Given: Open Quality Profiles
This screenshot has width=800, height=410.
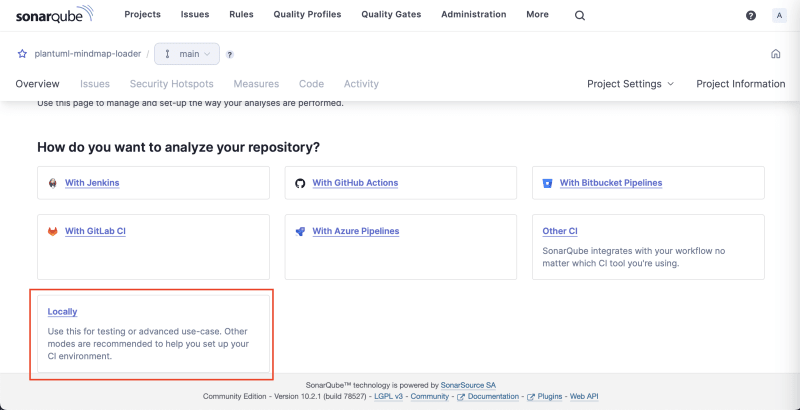Looking at the screenshot, I should [x=307, y=14].
